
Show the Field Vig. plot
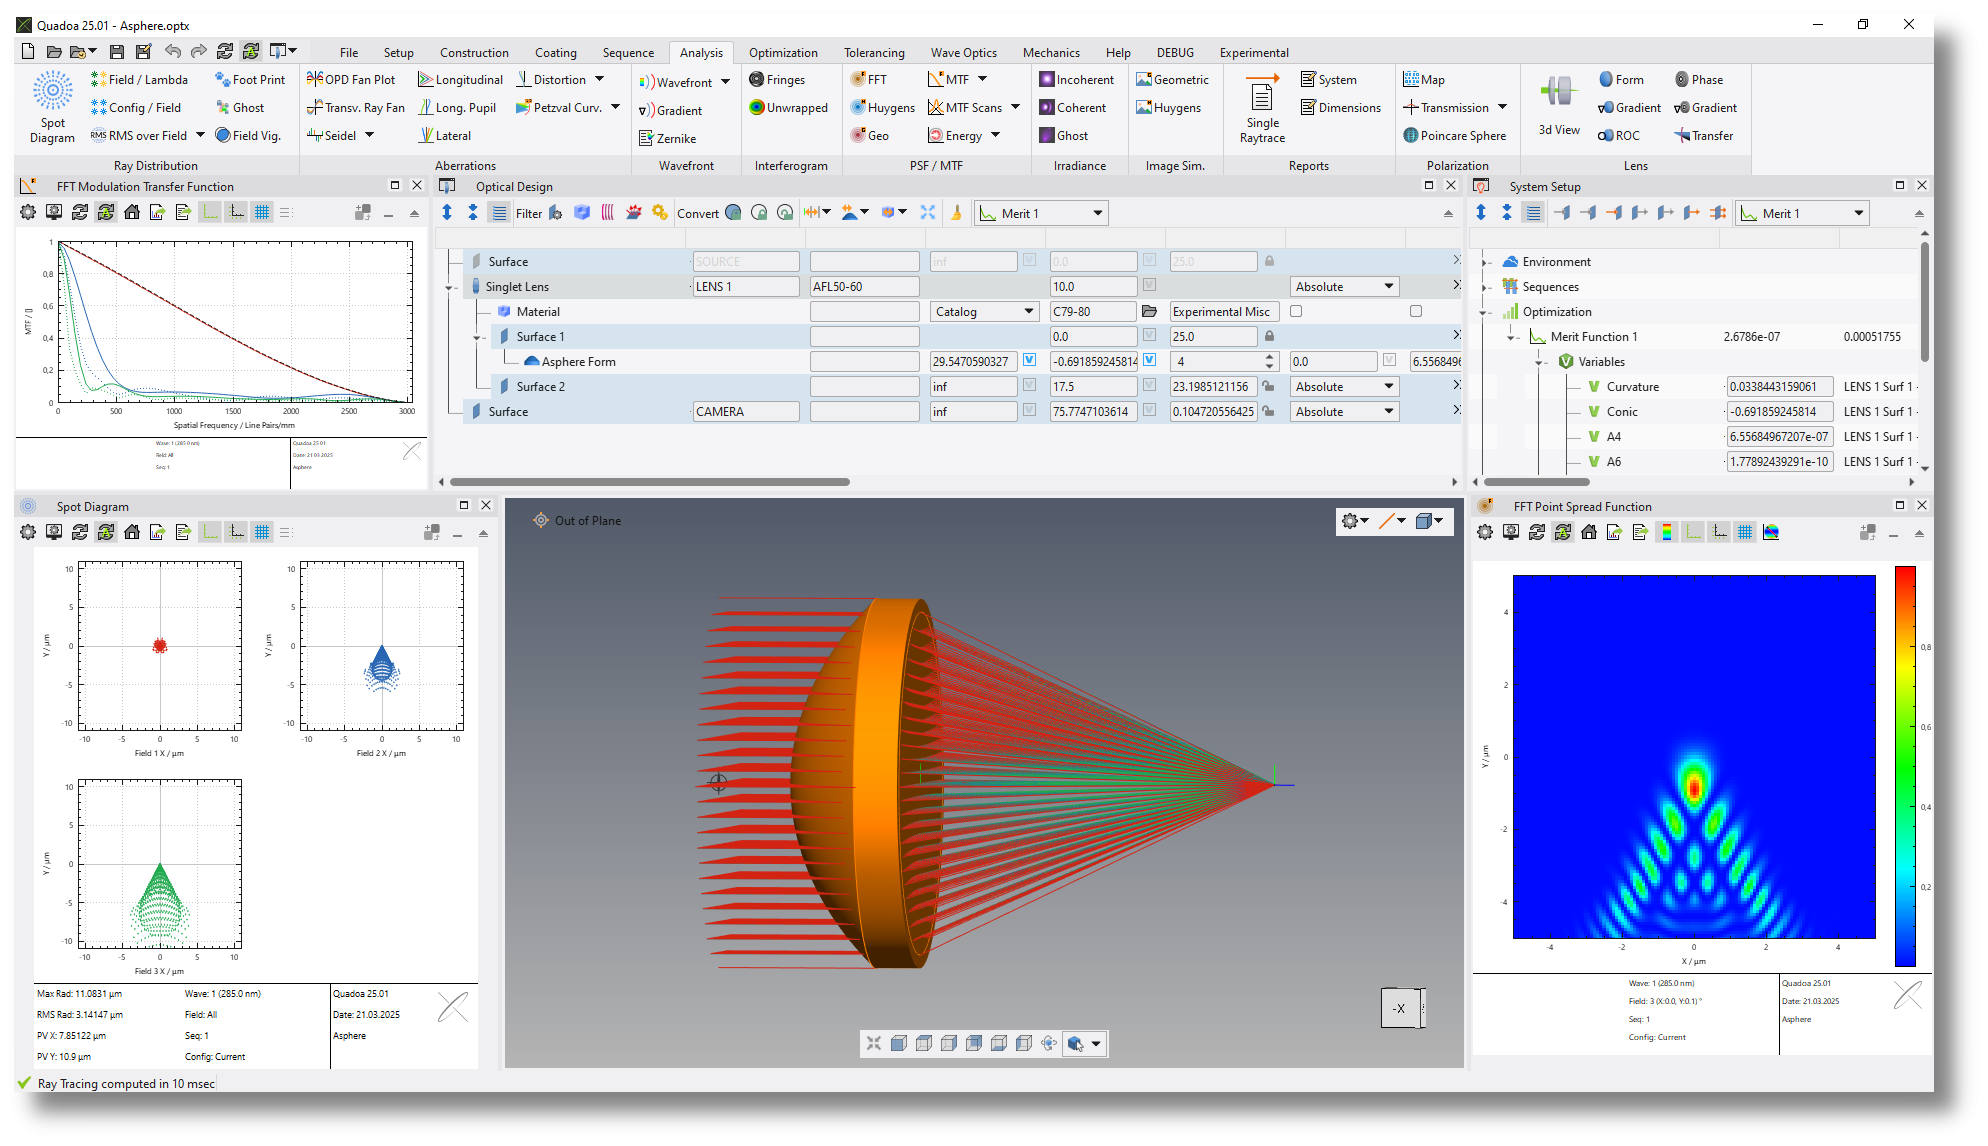pyautogui.click(x=248, y=135)
